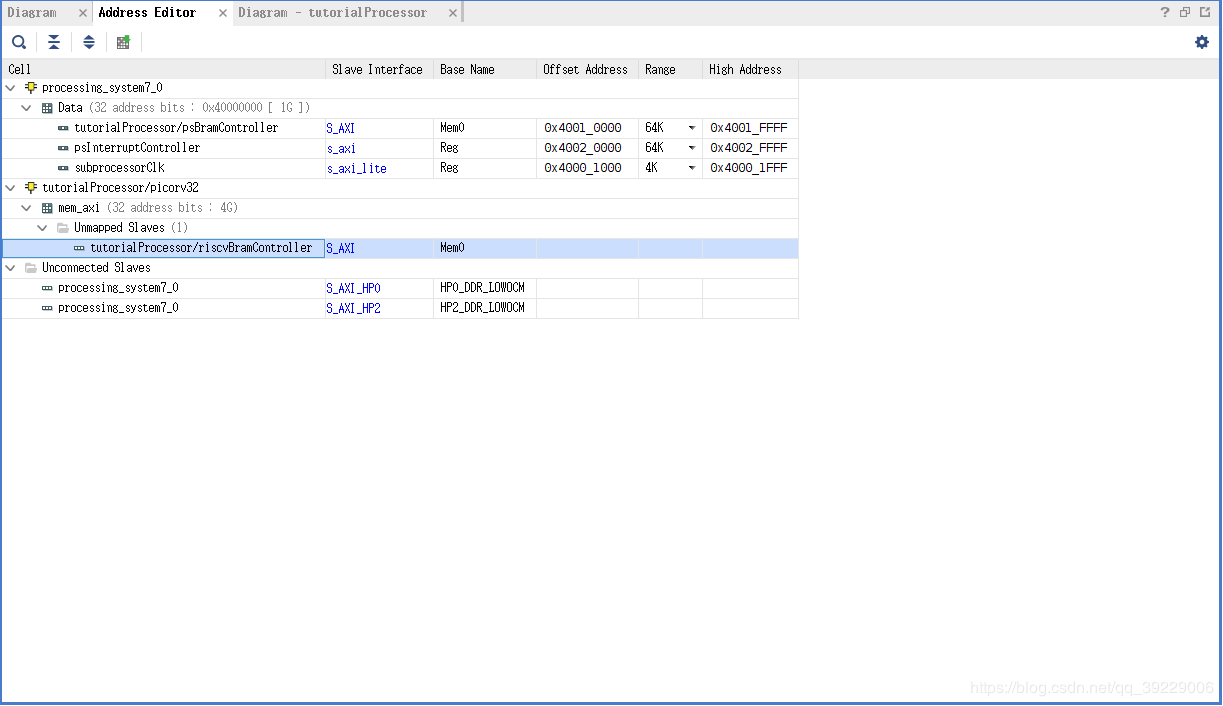Open Range dropdown for subprocessorClk row
The width and height of the screenshot is (1223, 706).
coord(691,168)
